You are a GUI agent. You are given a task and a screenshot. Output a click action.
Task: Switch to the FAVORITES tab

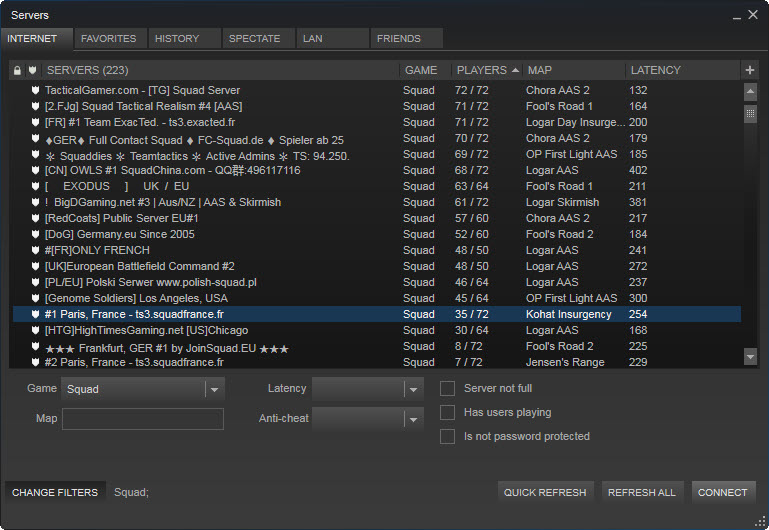click(110, 38)
